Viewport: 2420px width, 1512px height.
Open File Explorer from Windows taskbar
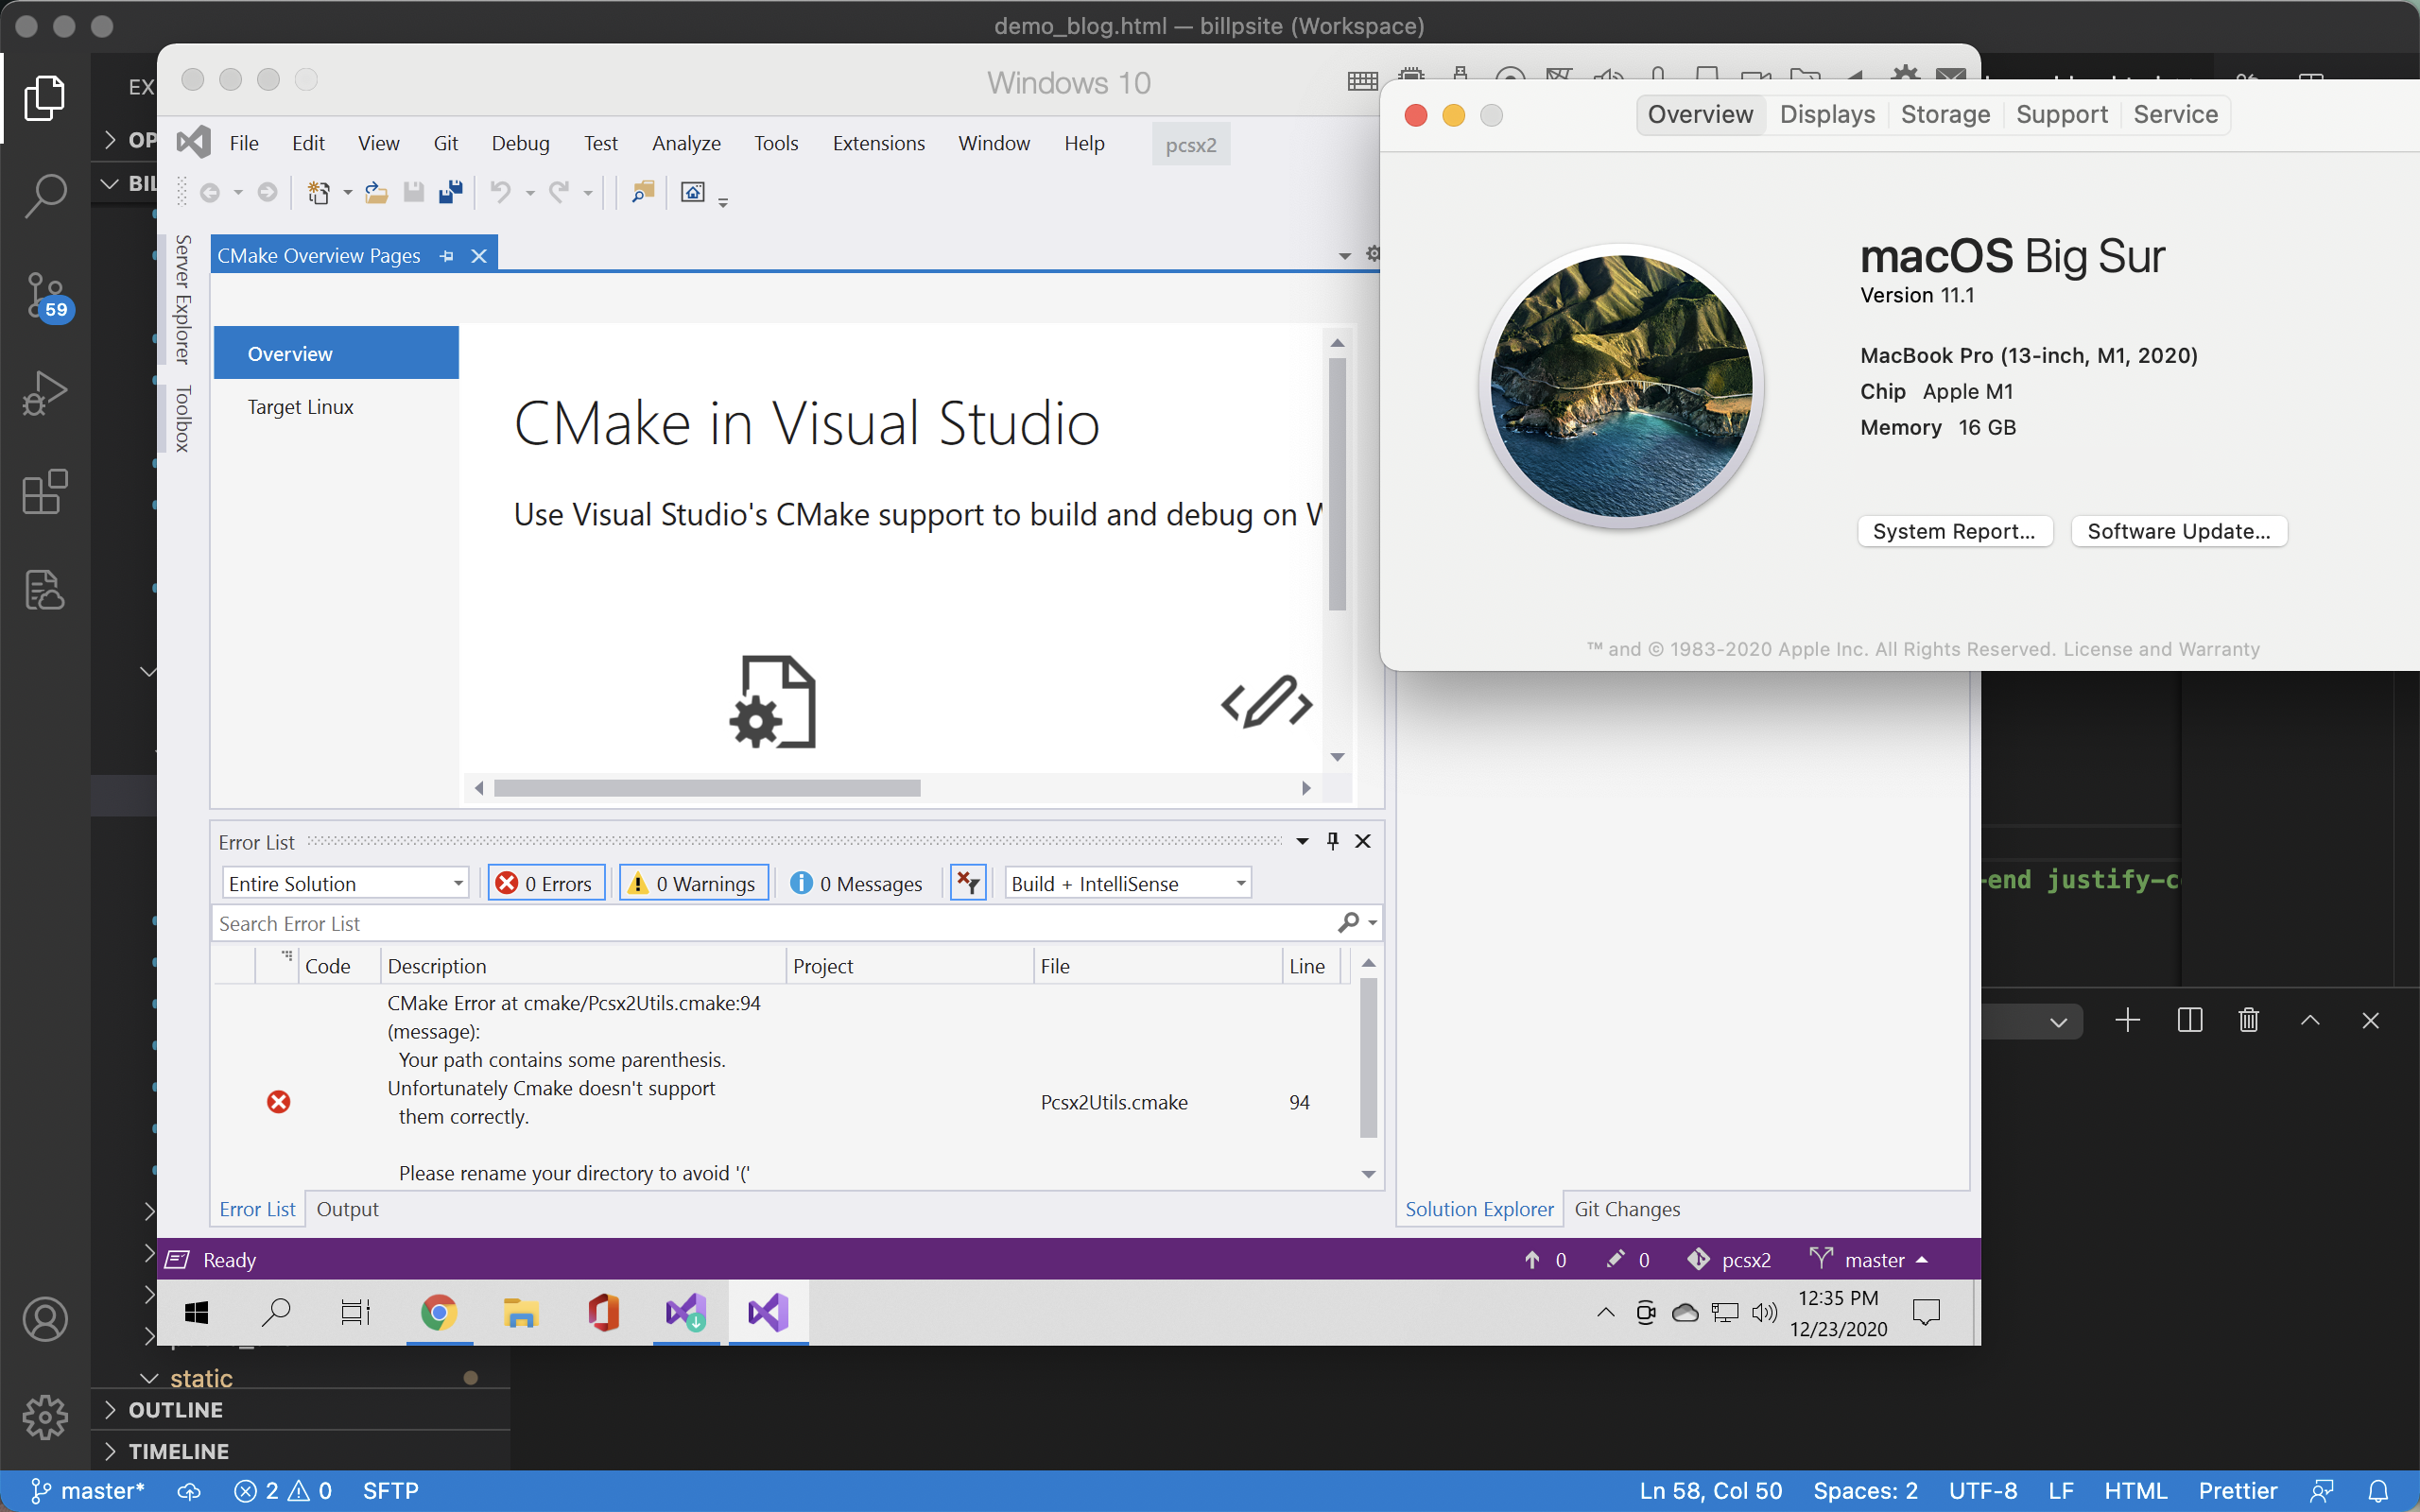point(521,1312)
